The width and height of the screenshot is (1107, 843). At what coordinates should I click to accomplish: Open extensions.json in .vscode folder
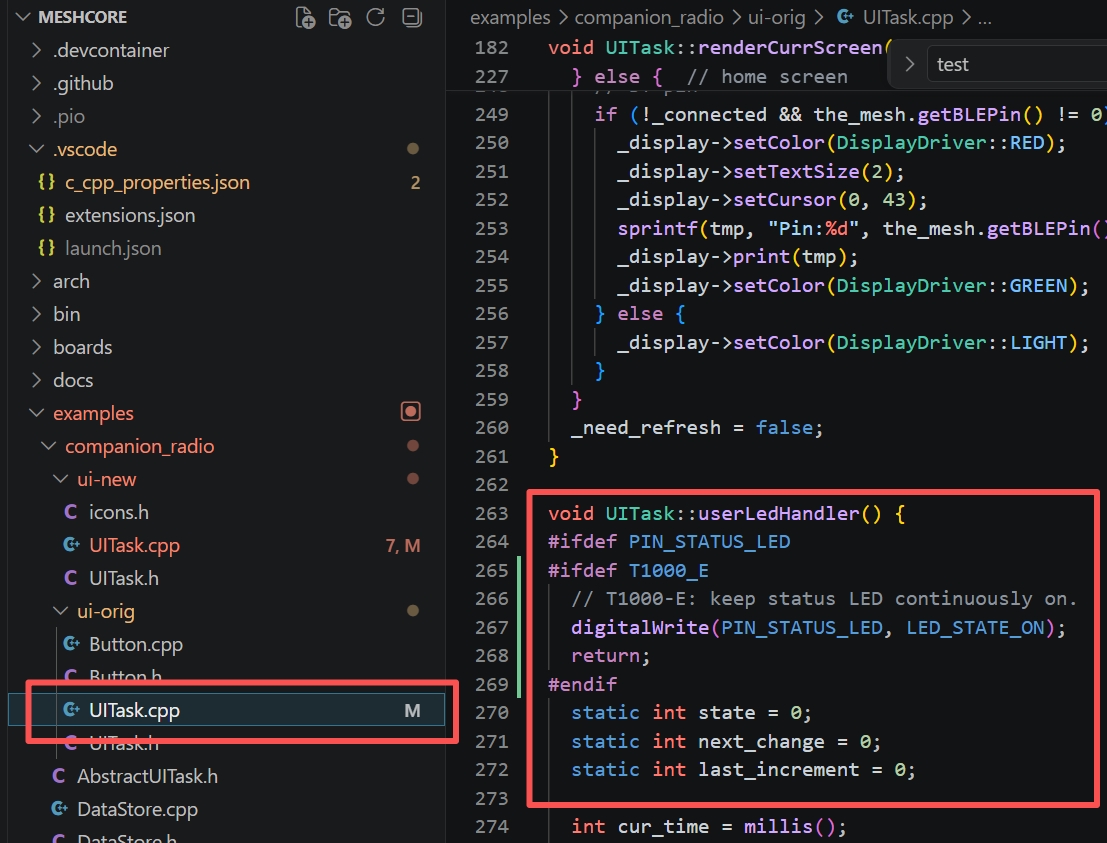[130, 215]
